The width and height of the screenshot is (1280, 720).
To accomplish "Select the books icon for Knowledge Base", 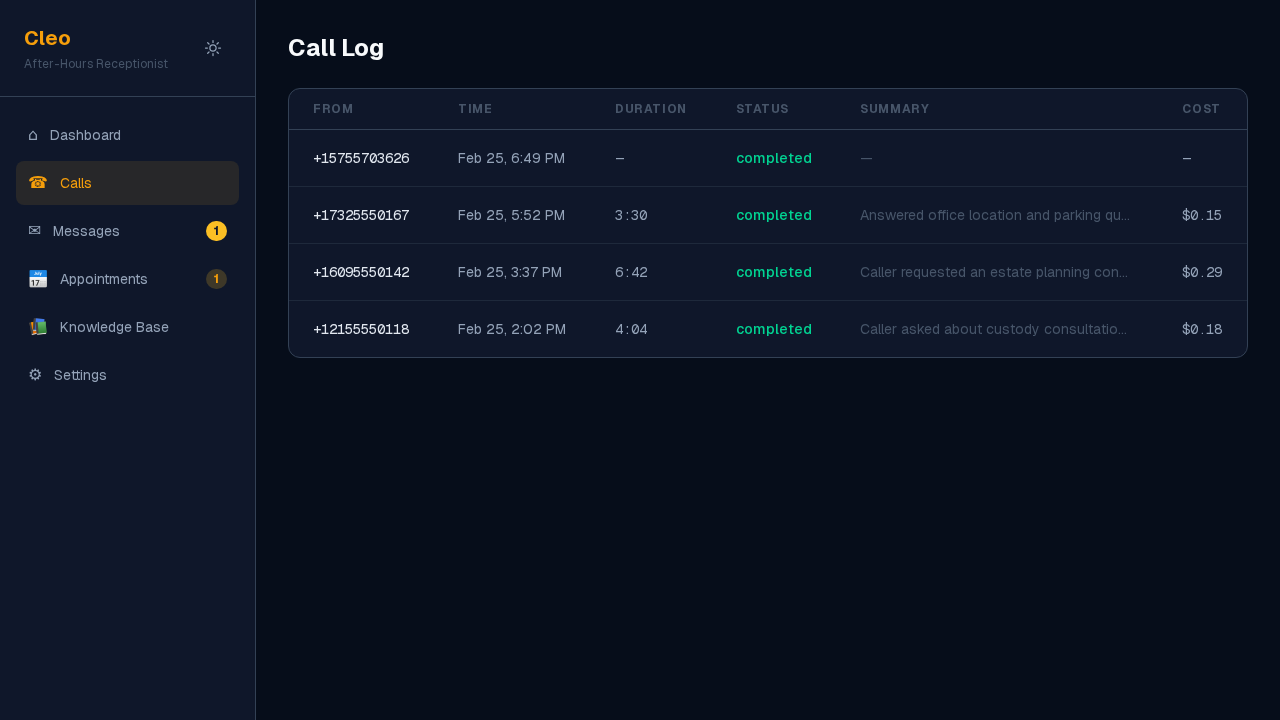I will pos(37,327).
